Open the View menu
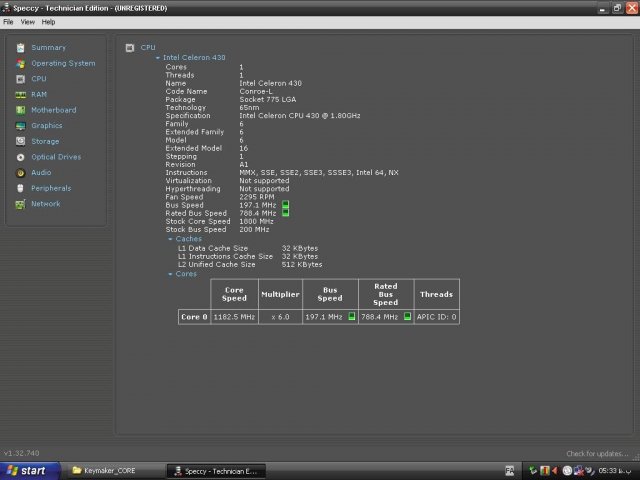Screen dimensions: 640x480 click(x=27, y=21)
